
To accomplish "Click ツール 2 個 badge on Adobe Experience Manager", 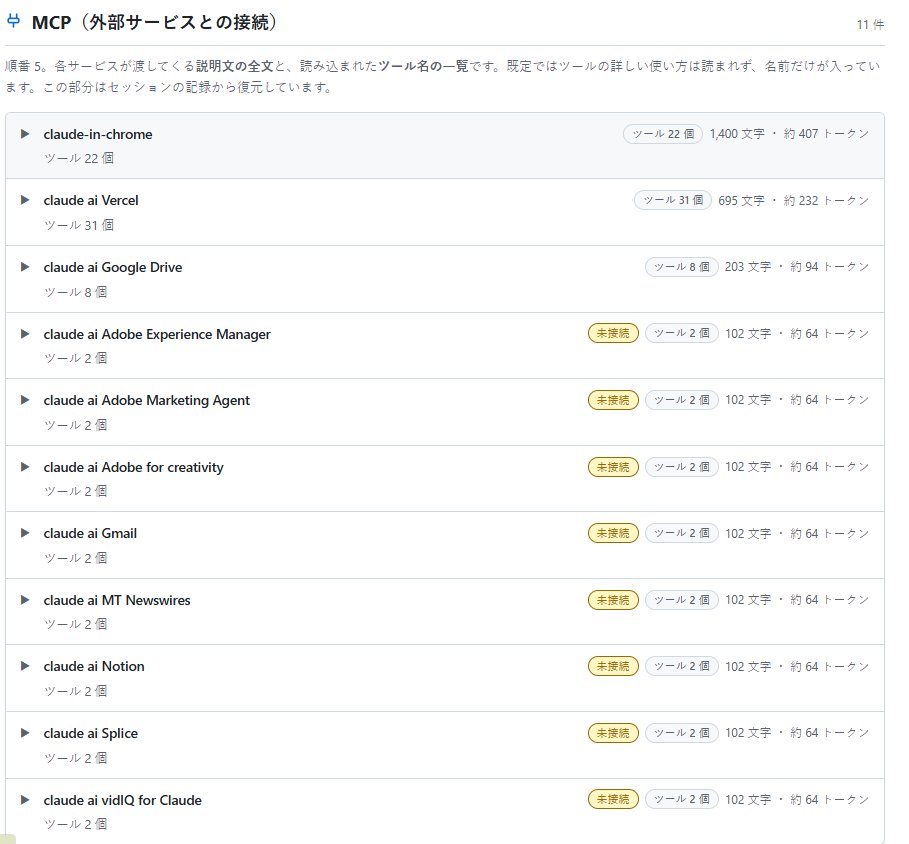I will 681,333.
